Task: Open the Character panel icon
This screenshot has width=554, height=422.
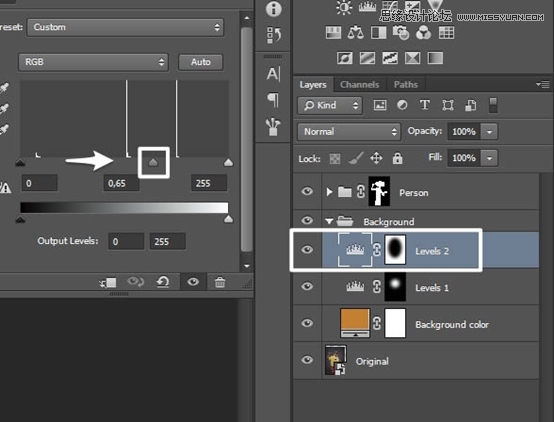Action: click(x=273, y=74)
